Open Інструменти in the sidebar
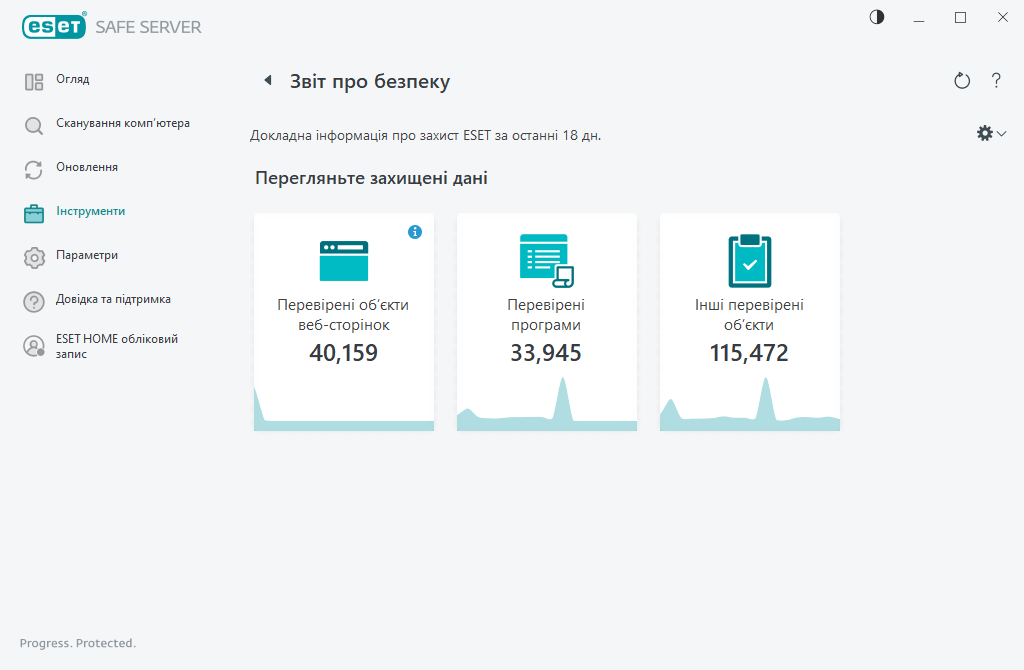1024x670 pixels. (x=90, y=212)
